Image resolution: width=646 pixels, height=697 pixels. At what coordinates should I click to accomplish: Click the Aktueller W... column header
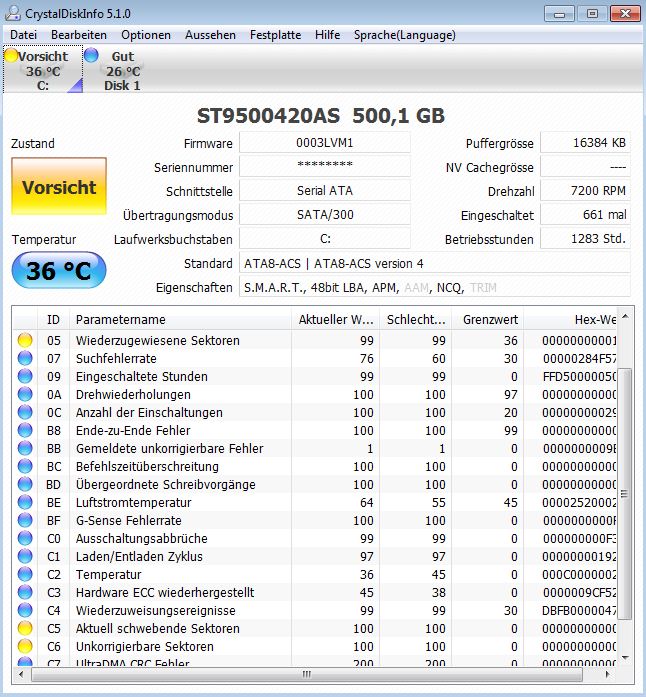pos(336,320)
